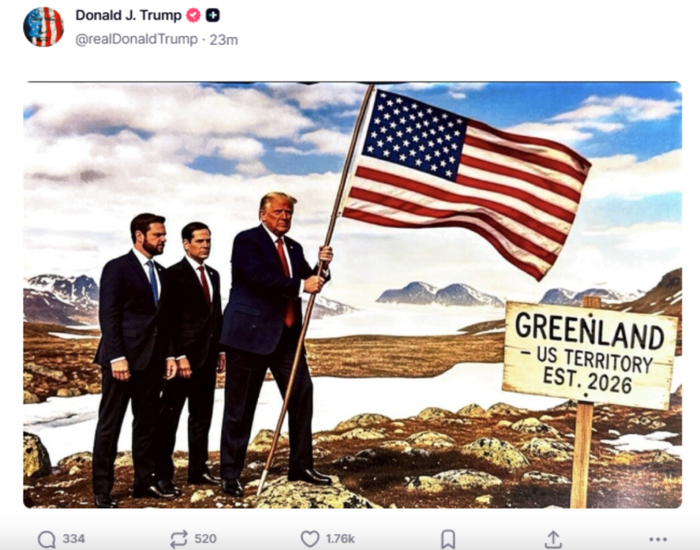Open the posted image in full view
This screenshot has width=700, height=550.
click(352, 295)
